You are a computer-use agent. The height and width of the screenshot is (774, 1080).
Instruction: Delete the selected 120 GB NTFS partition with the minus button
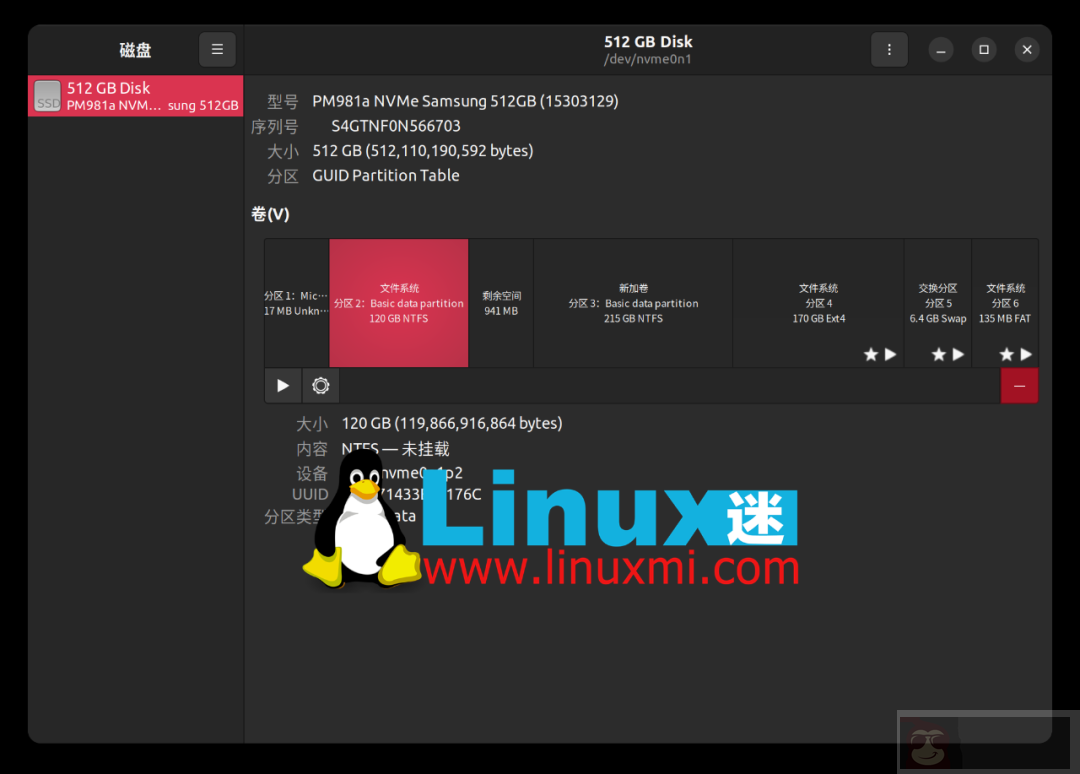click(x=1019, y=385)
